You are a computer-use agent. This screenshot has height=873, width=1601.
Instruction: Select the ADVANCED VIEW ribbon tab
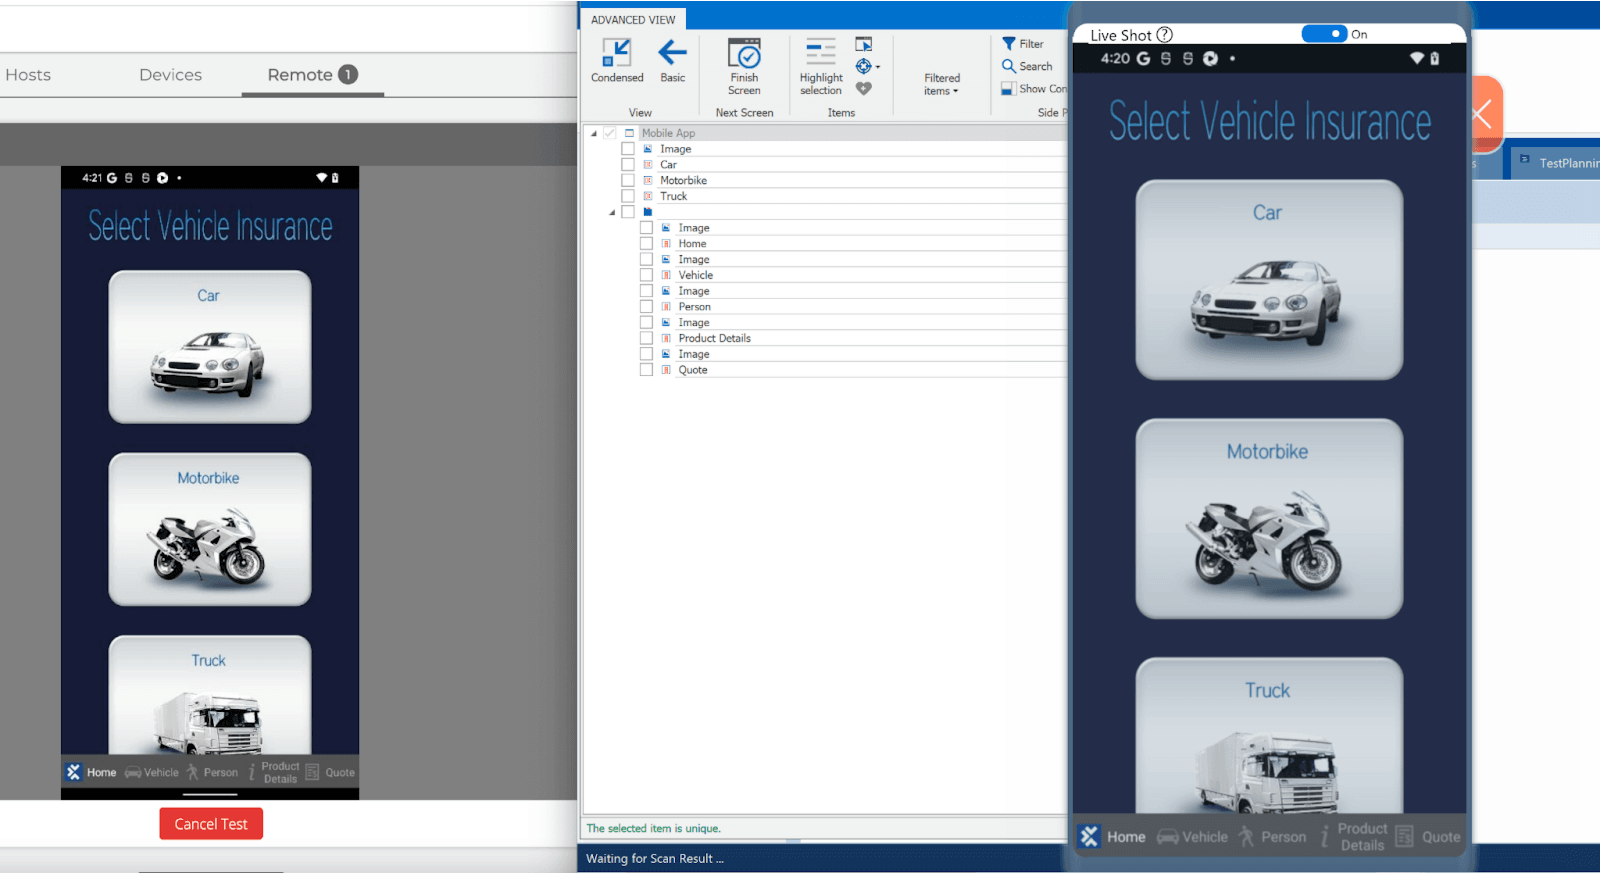[633, 19]
